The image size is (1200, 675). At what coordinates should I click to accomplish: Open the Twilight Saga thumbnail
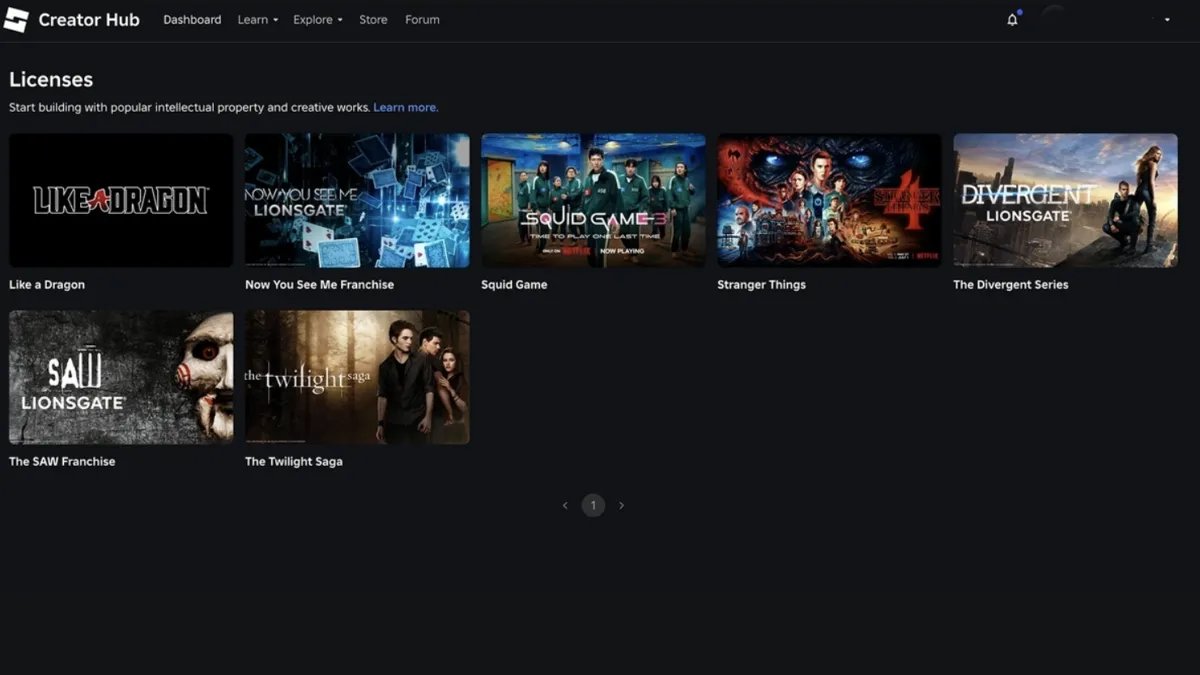pyautogui.click(x=357, y=377)
